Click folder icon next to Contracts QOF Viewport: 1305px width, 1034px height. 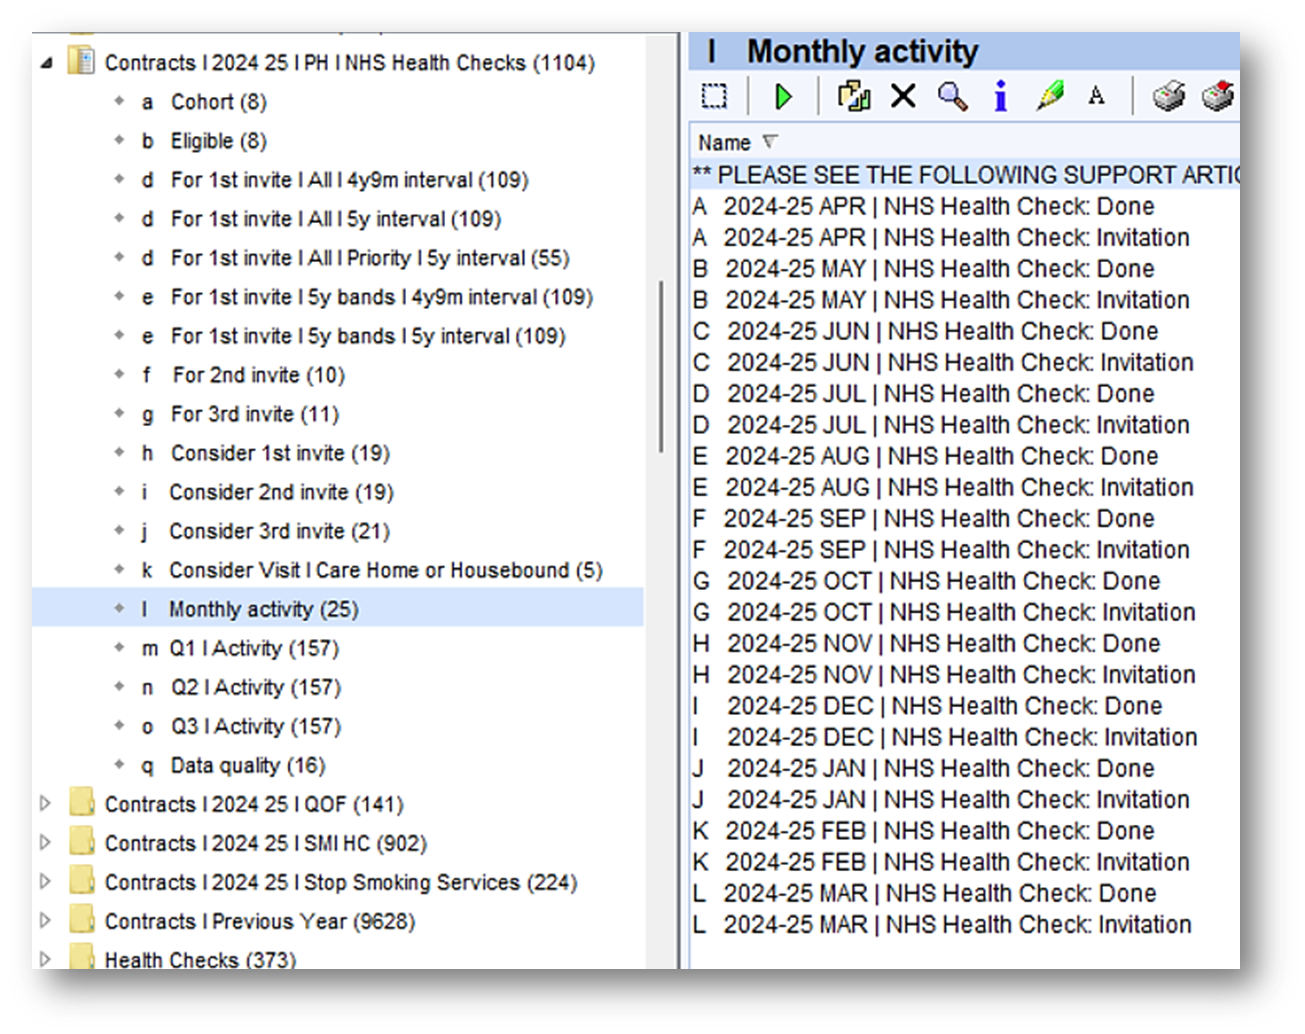click(82, 803)
